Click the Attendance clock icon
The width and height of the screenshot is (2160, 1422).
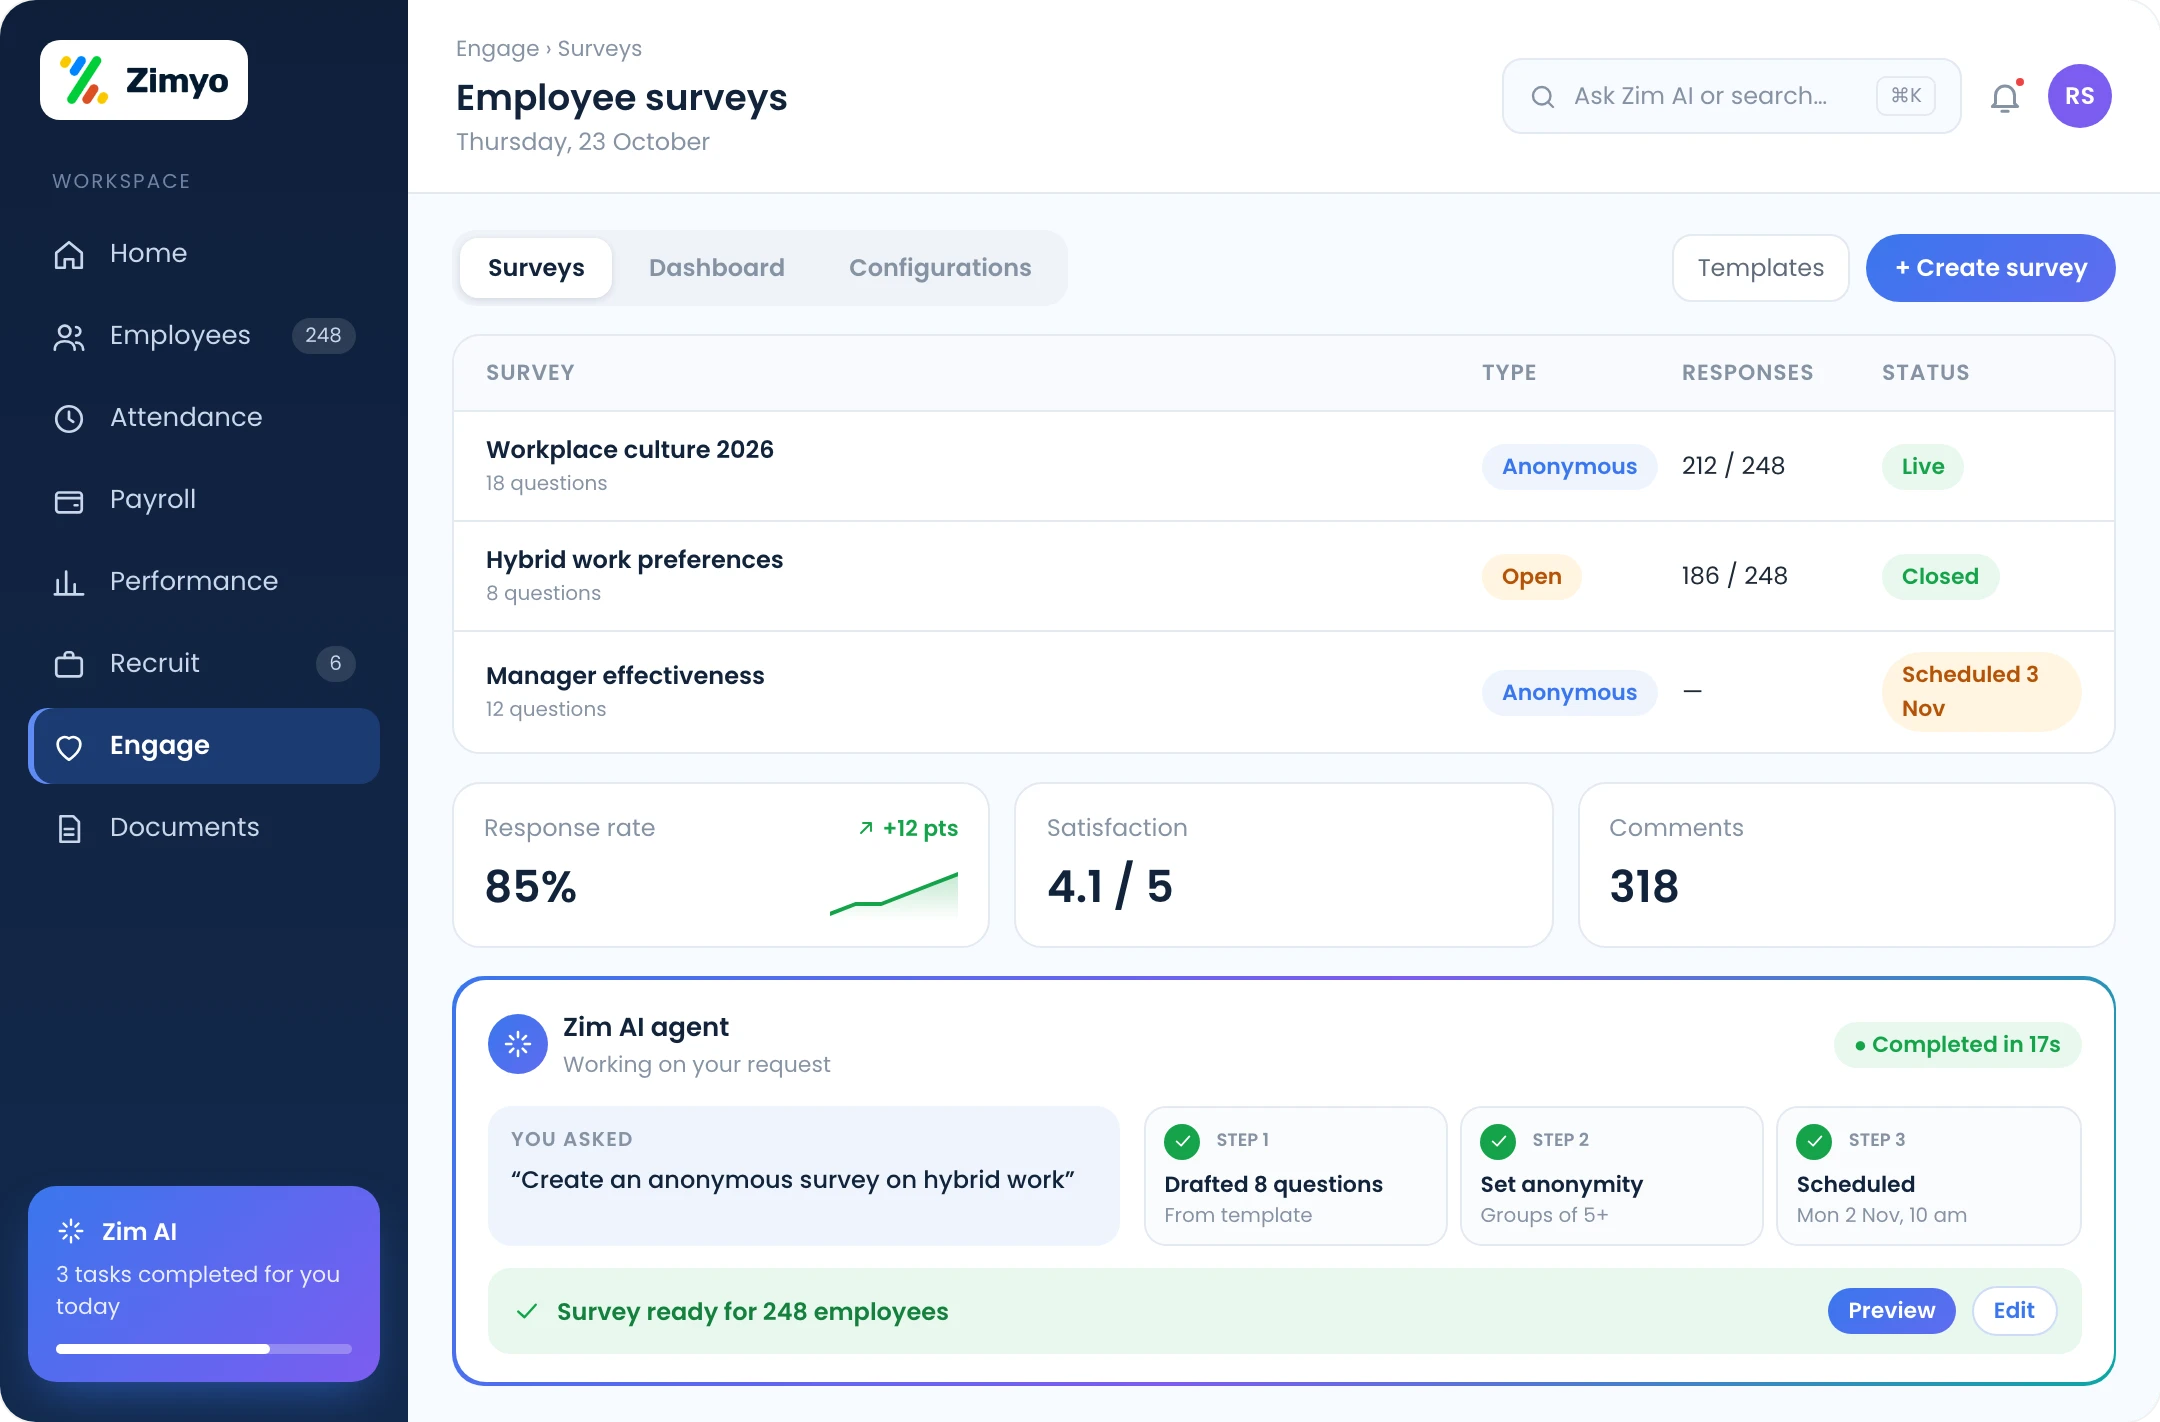(x=69, y=418)
